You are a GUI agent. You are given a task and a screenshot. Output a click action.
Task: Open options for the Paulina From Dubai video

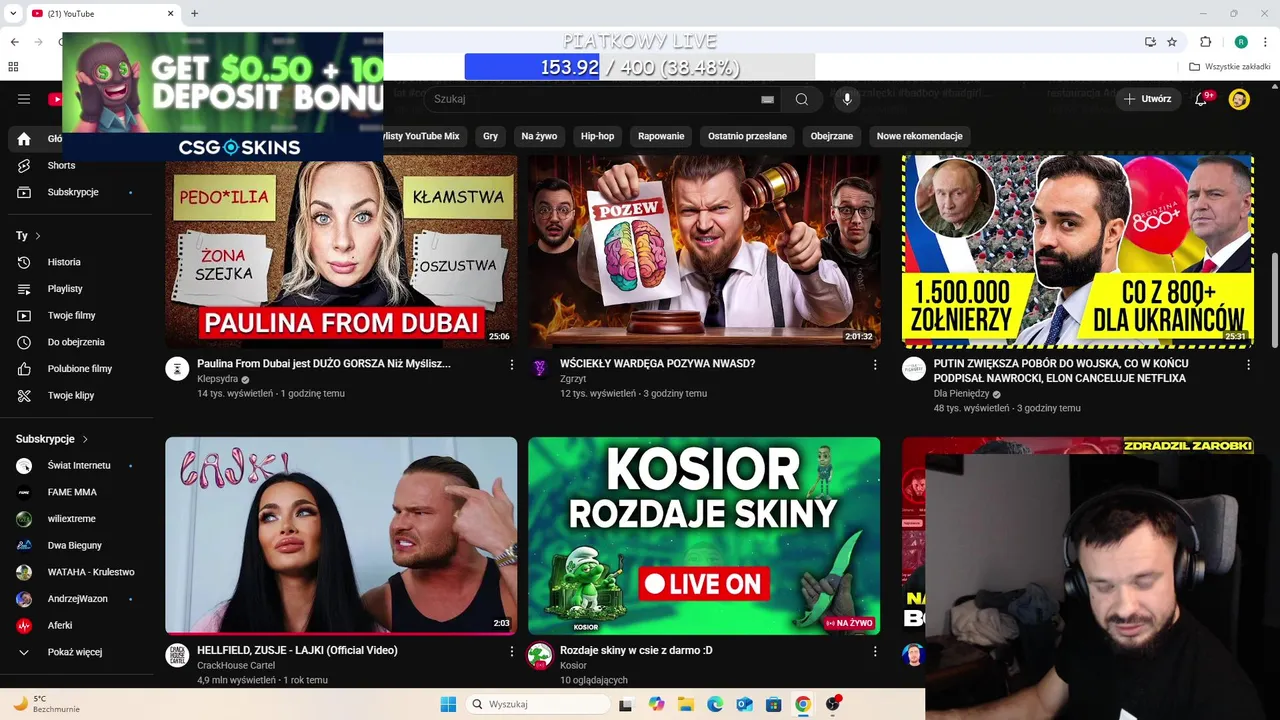coord(512,365)
